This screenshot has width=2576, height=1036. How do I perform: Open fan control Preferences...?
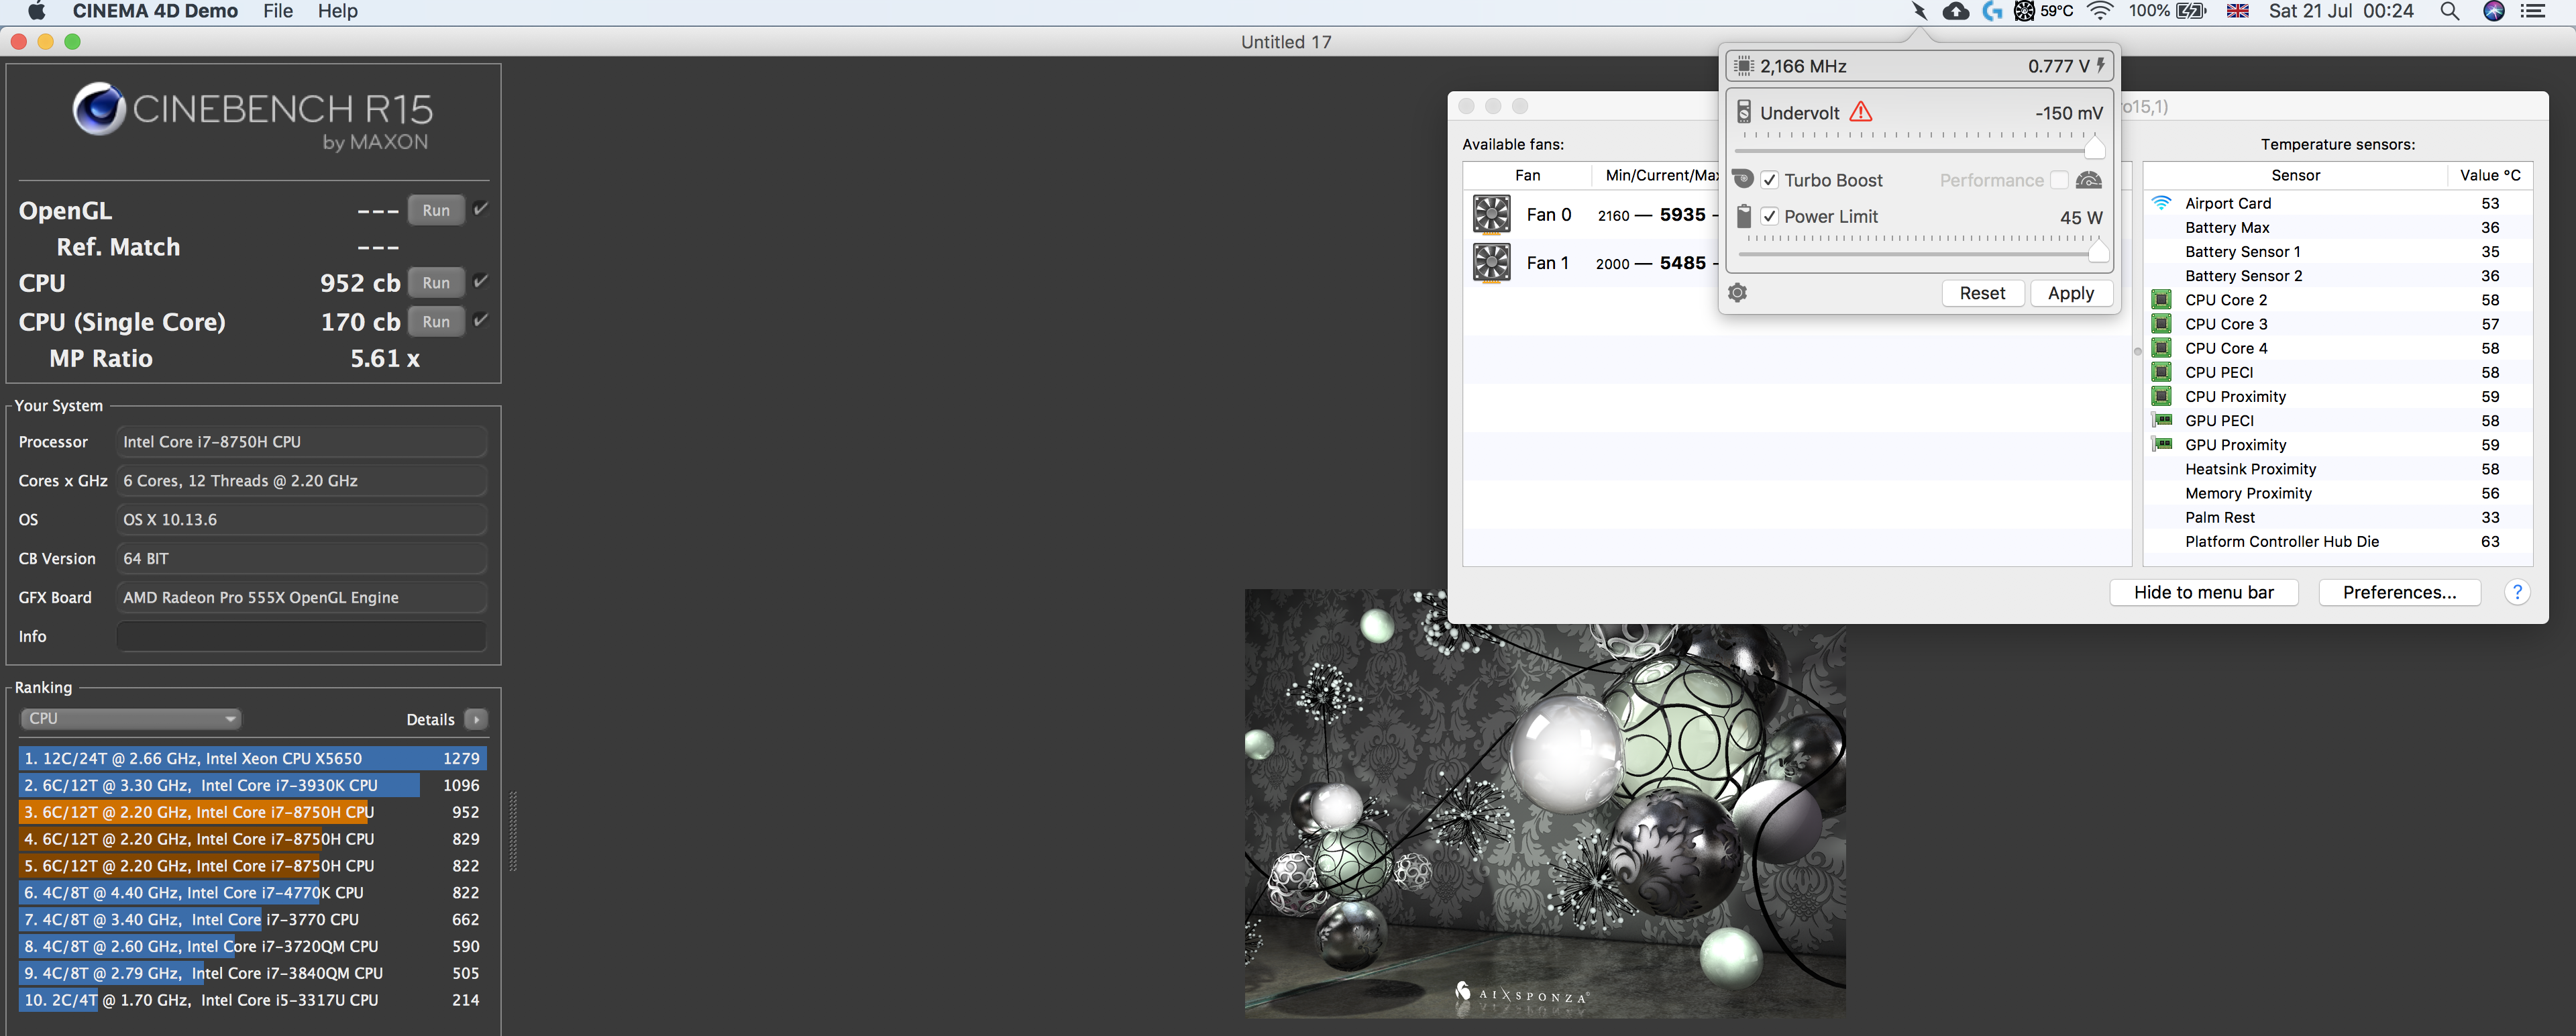[x=2399, y=592]
